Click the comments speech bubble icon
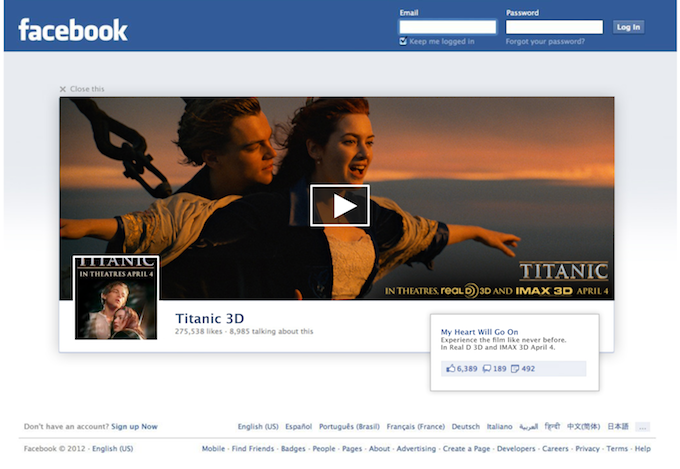The width and height of the screenshot is (680, 469). pyautogui.click(x=487, y=369)
